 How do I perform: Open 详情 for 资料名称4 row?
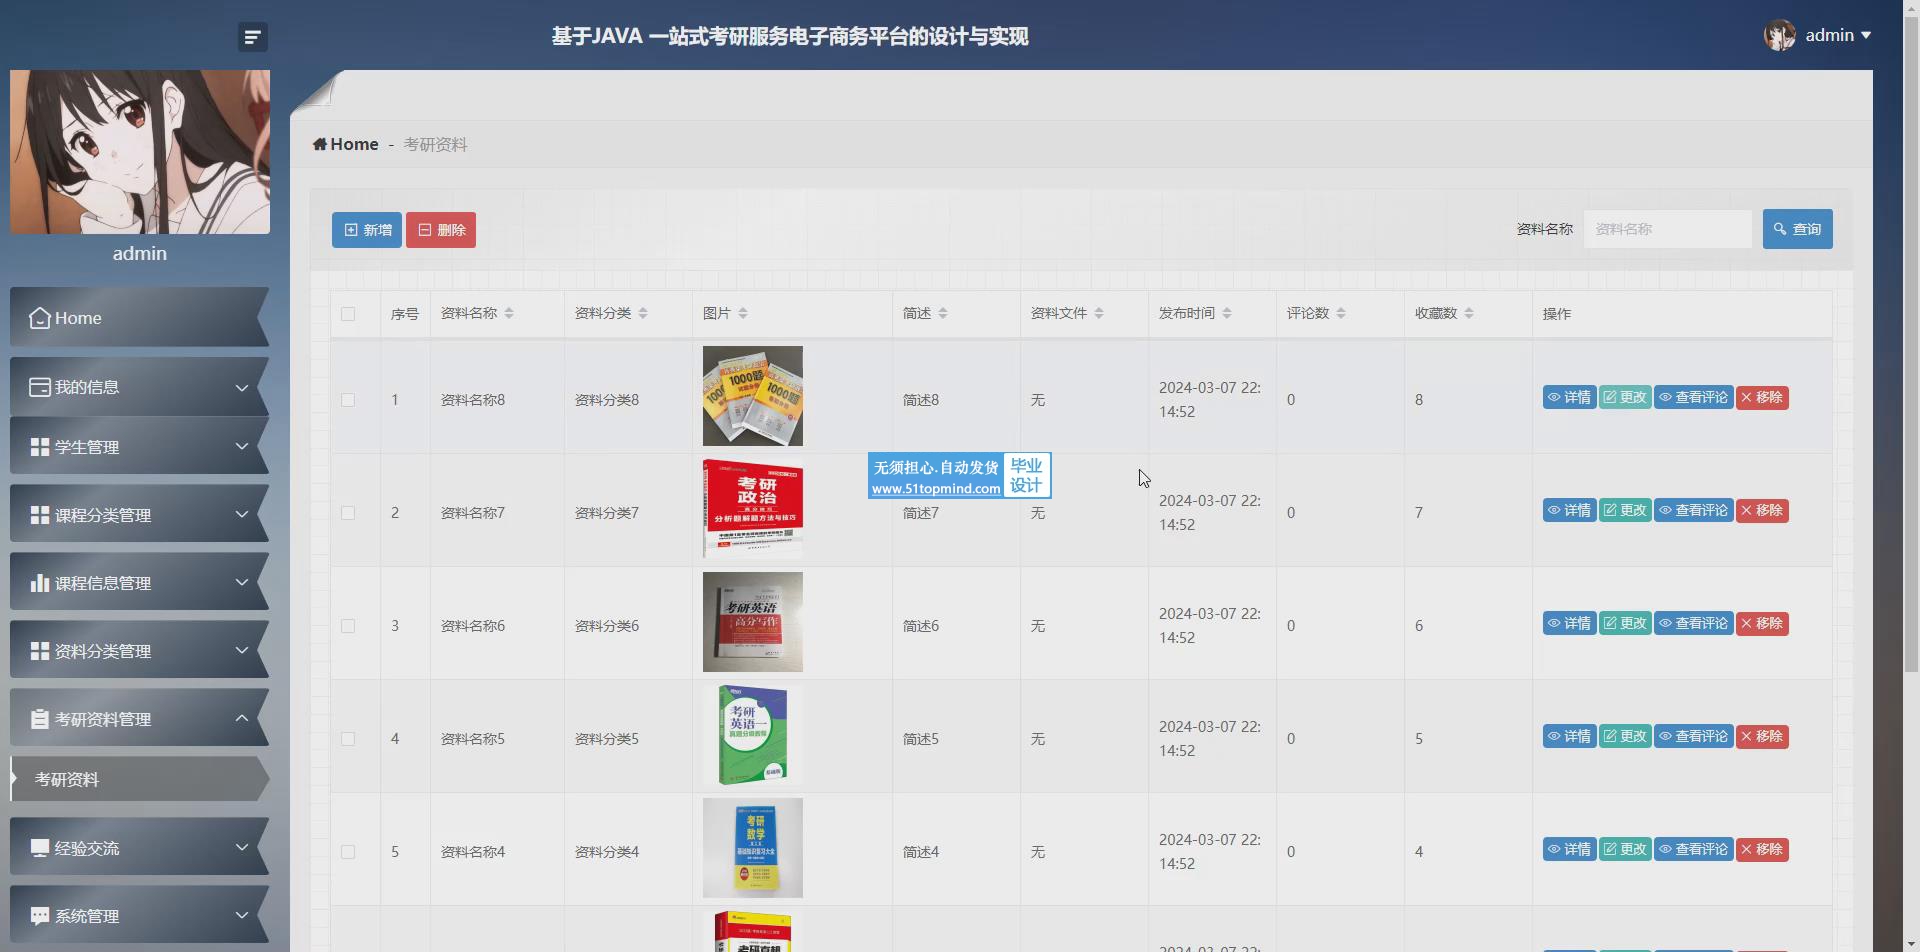1569,850
